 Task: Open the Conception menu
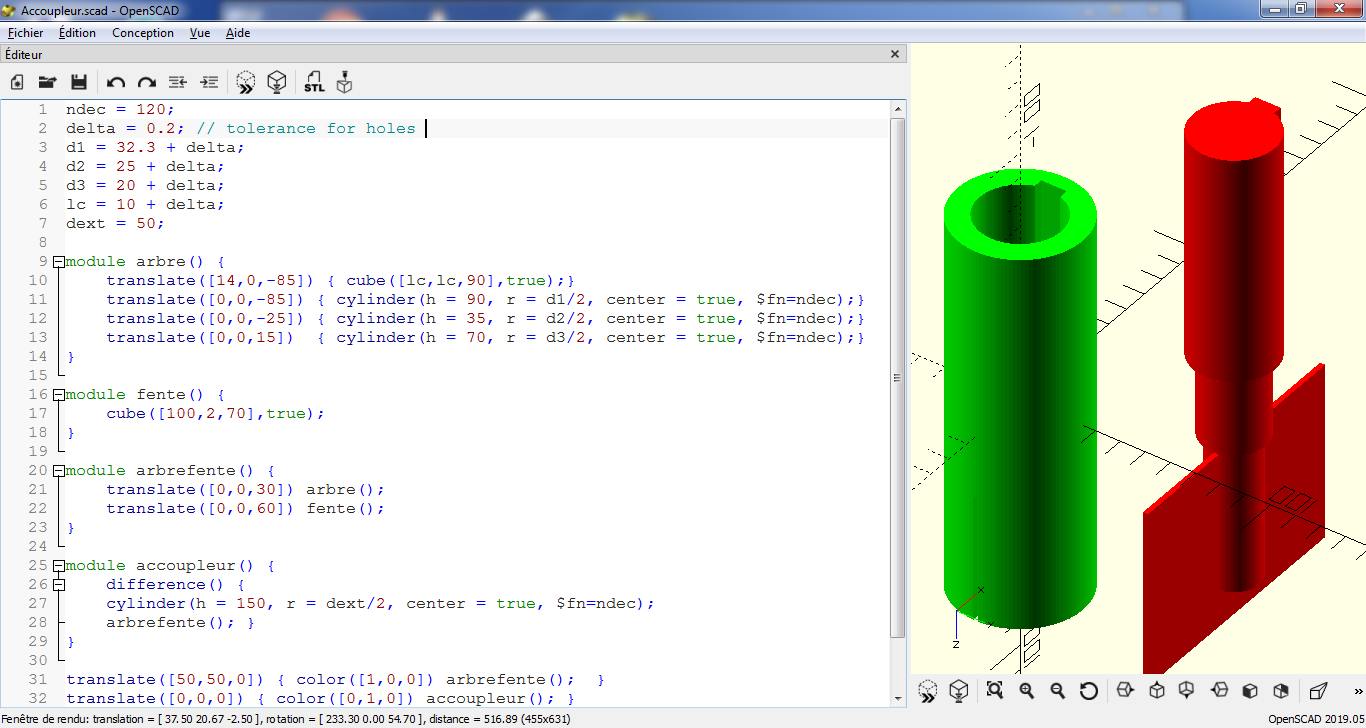(x=143, y=32)
